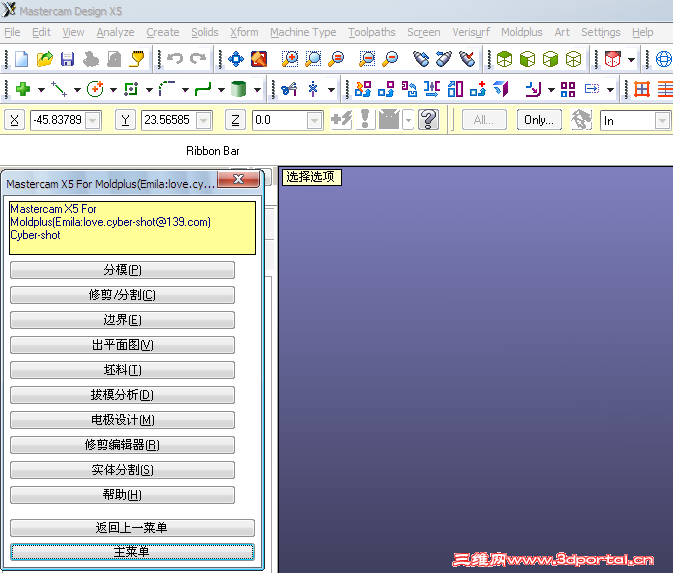This screenshot has width=673, height=573.
Task: Open the Moldplus menu
Action: (521, 32)
